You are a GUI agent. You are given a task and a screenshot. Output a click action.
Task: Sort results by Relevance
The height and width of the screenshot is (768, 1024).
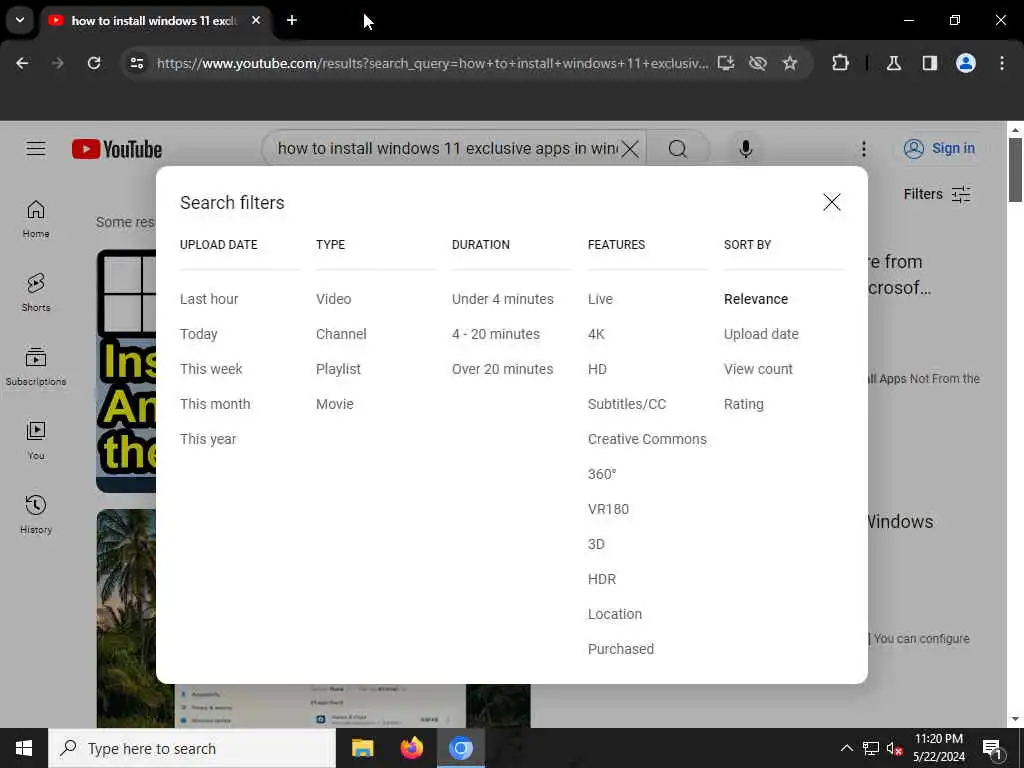click(x=756, y=299)
